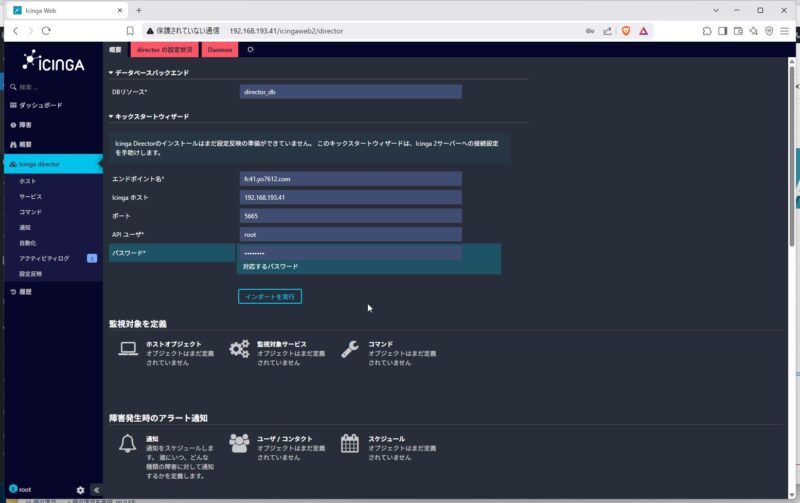The width and height of the screenshot is (800, 503).
Task: Open Brave Rewards triangle icon
Action: 643,31
